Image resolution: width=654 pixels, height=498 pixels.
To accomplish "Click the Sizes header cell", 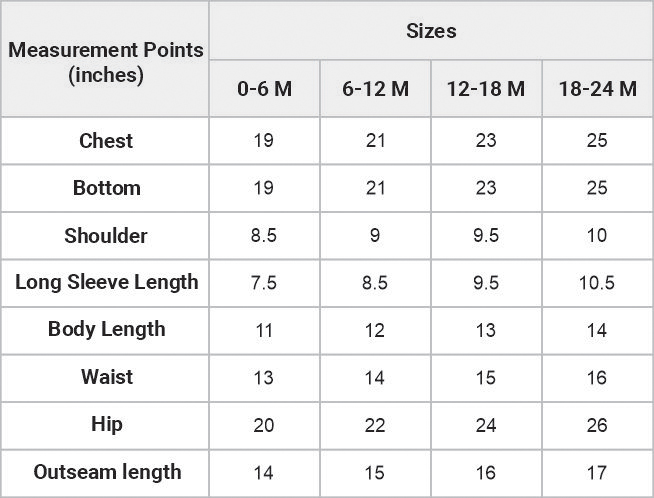I will [x=431, y=30].
